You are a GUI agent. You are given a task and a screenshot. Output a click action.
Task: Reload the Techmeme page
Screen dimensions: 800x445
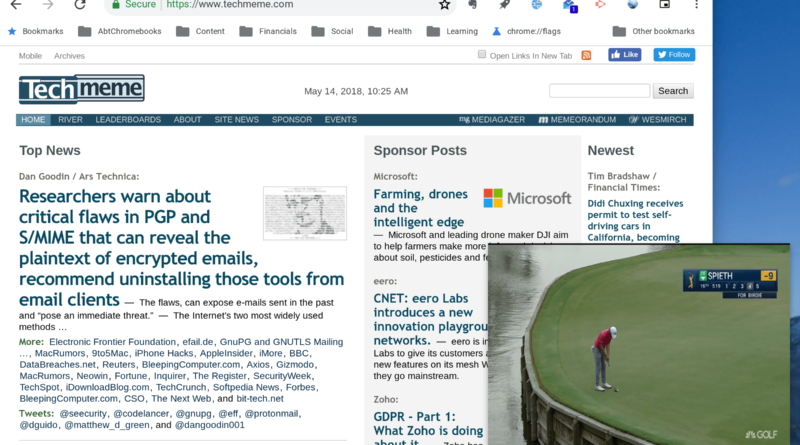tap(80, 5)
